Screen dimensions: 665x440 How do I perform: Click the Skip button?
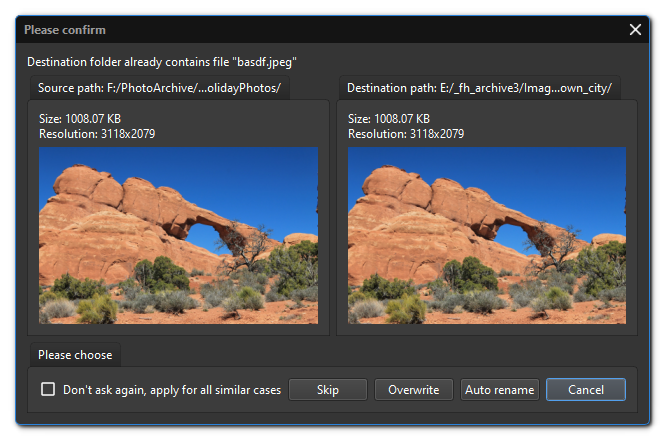pyautogui.click(x=328, y=390)
